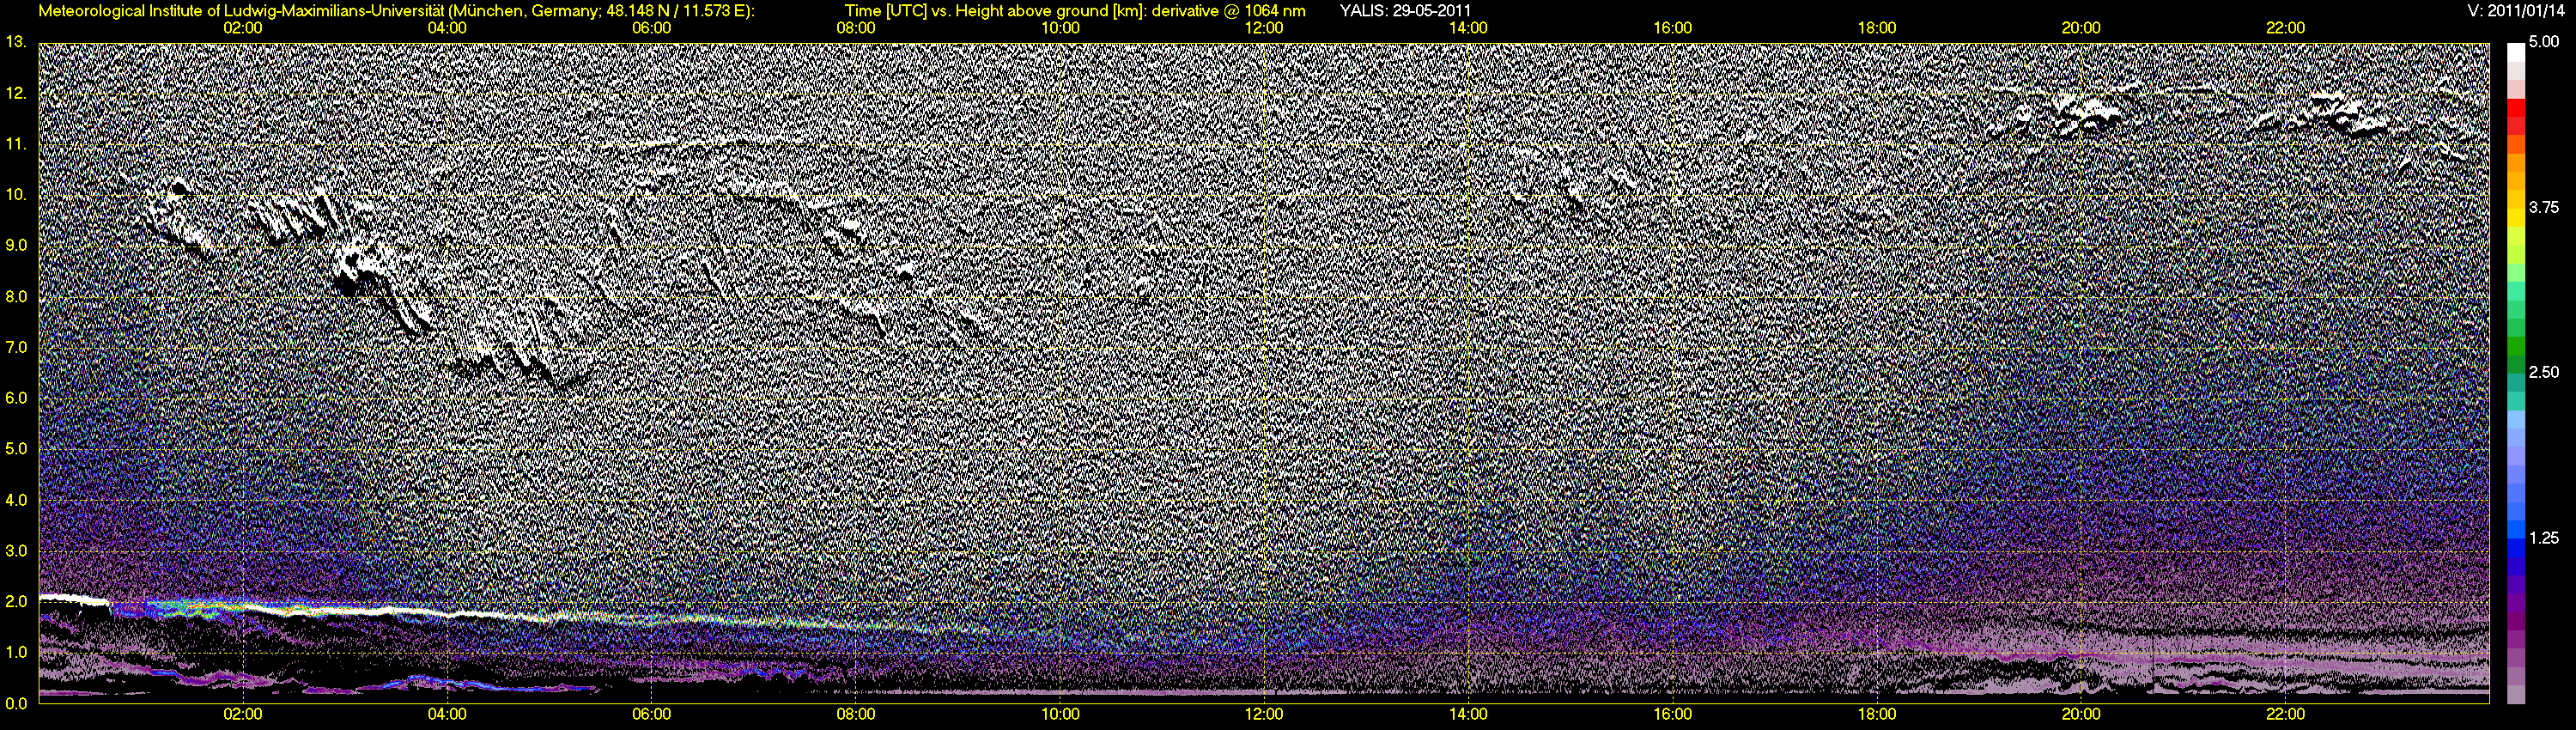Click the 02:00 label on top time axis
This screenshot has width=2576, height=730.
242,28
